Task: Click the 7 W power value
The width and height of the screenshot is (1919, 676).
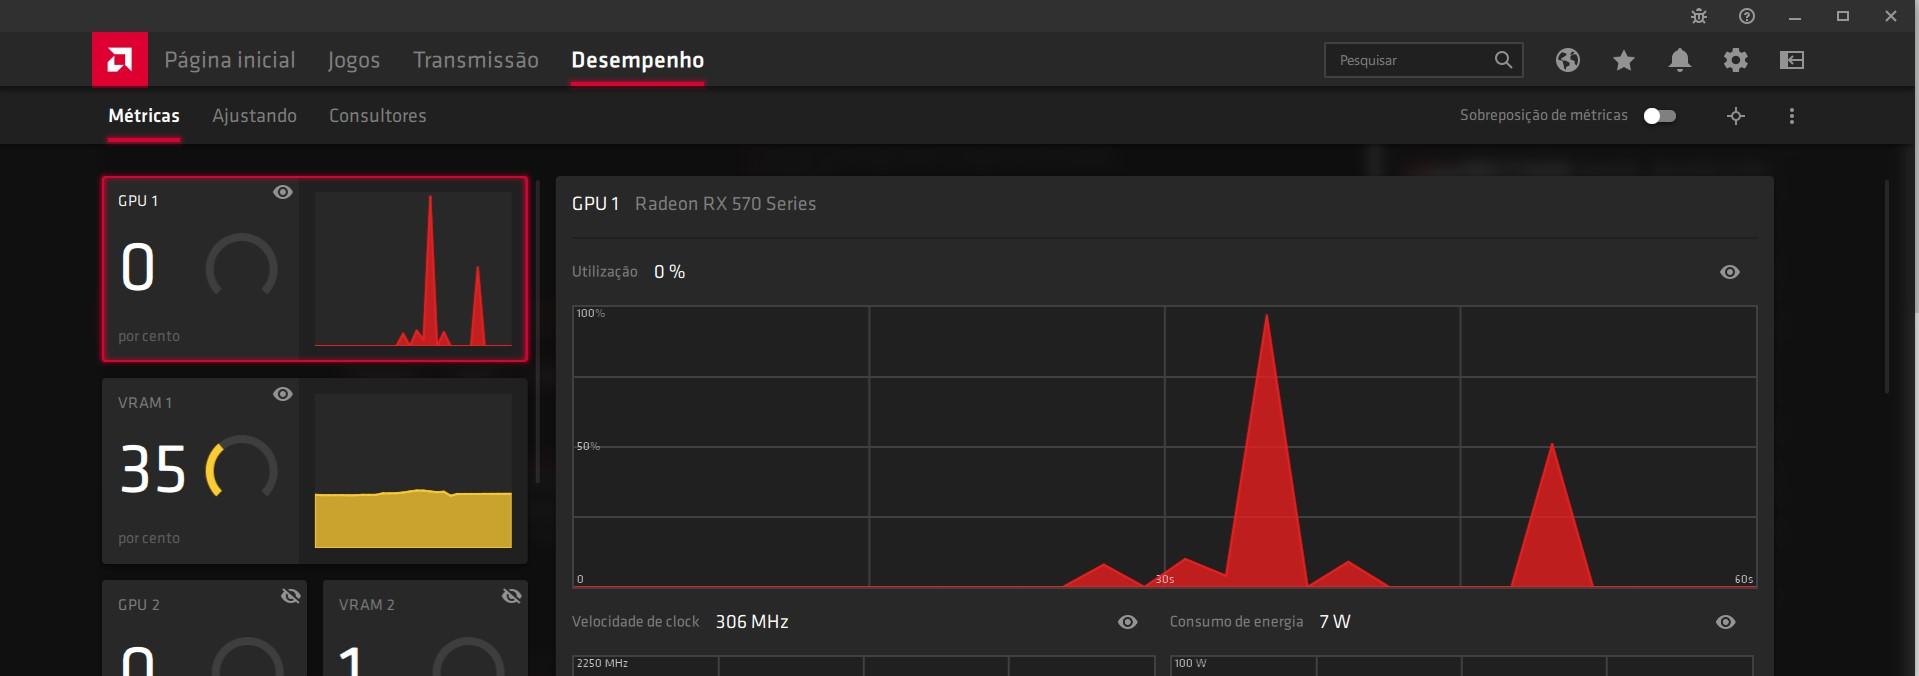Action: (1335, 622)
